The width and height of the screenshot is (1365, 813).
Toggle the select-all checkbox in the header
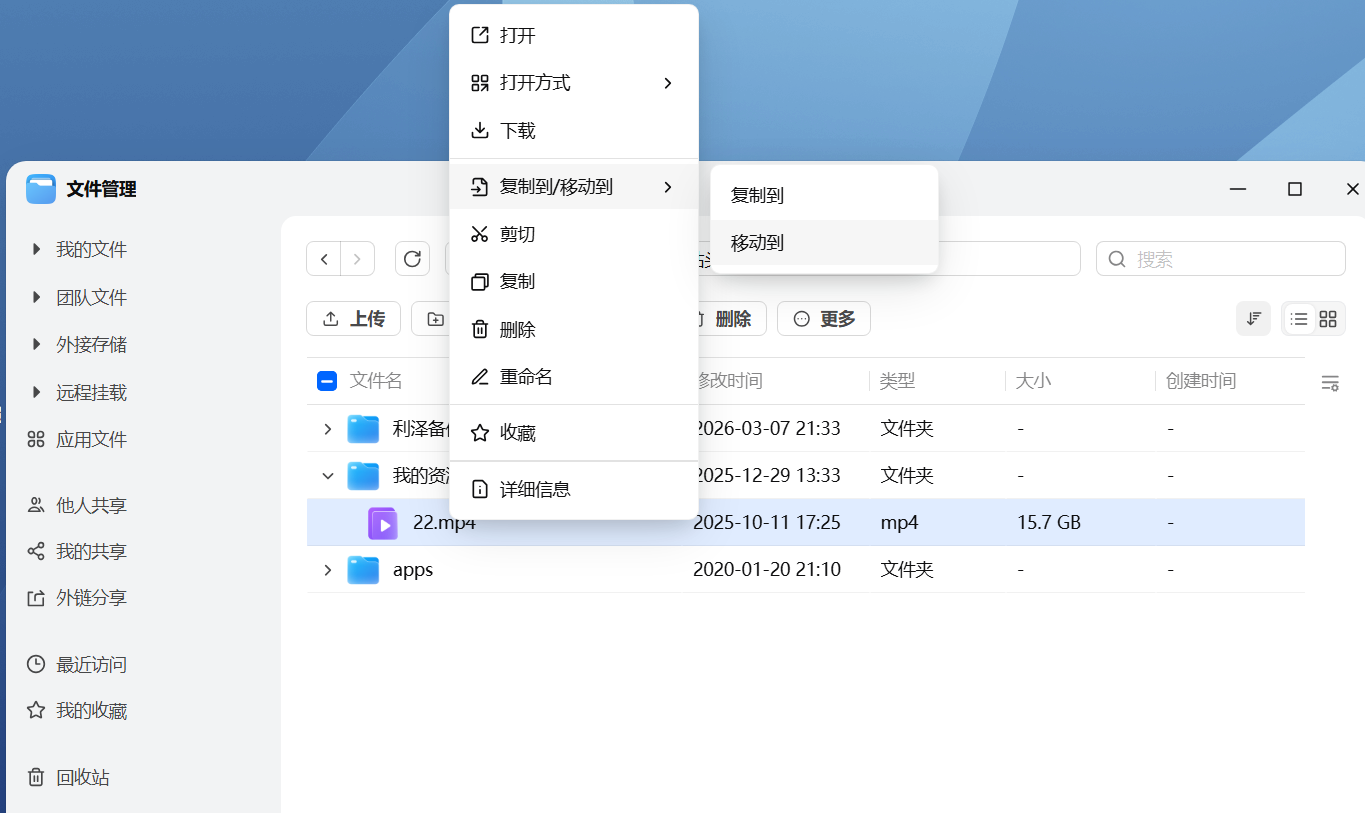(x=327, y=381)
